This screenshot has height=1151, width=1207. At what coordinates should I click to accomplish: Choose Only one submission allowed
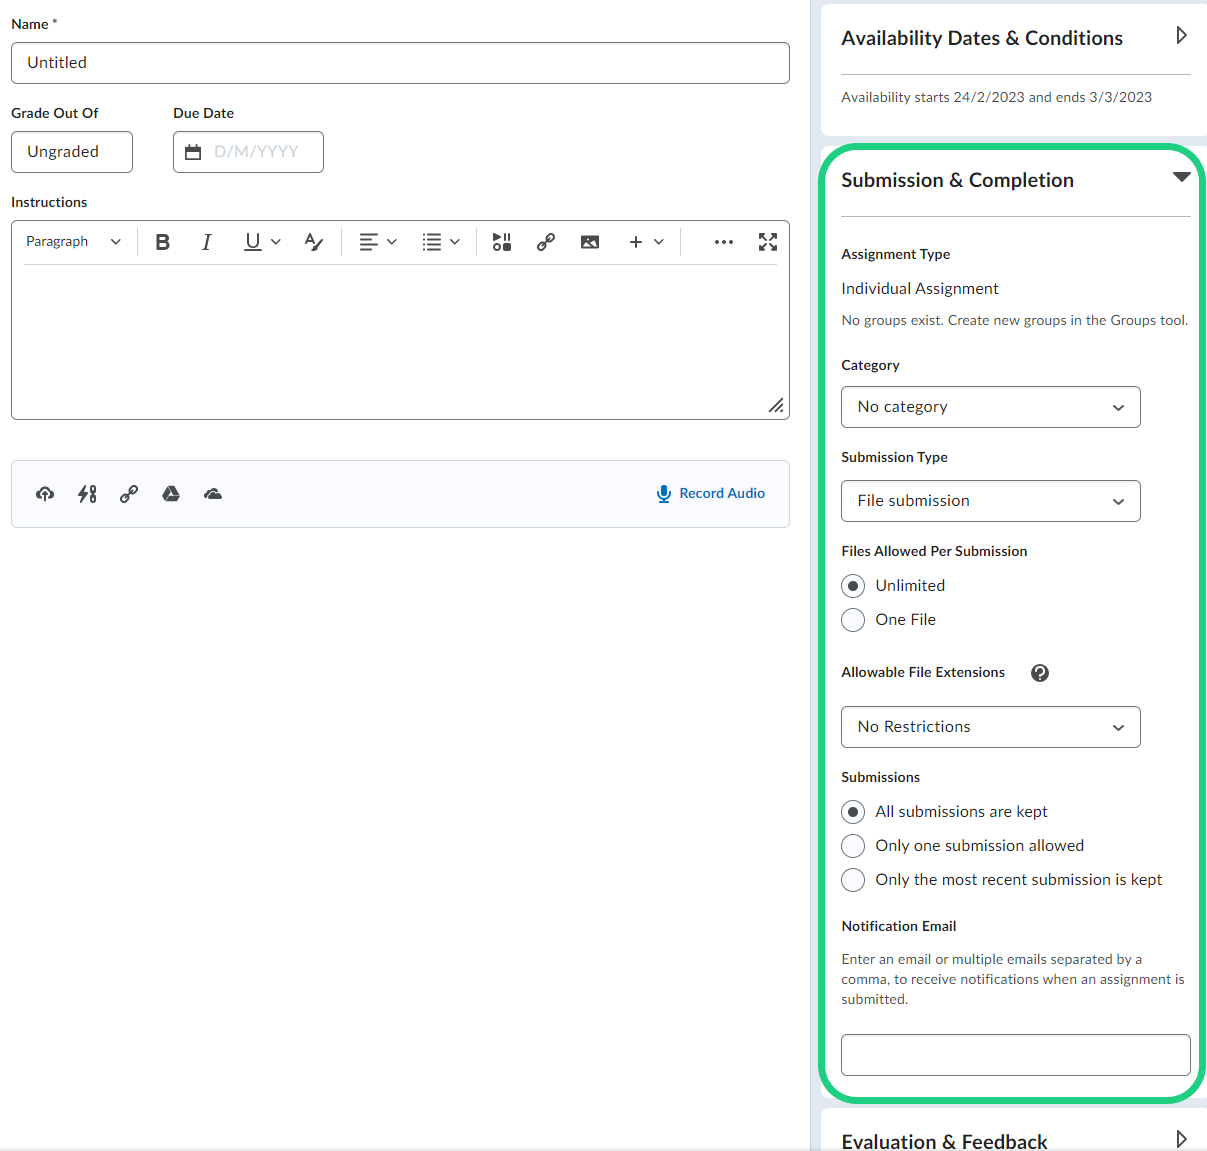[853, 846]
